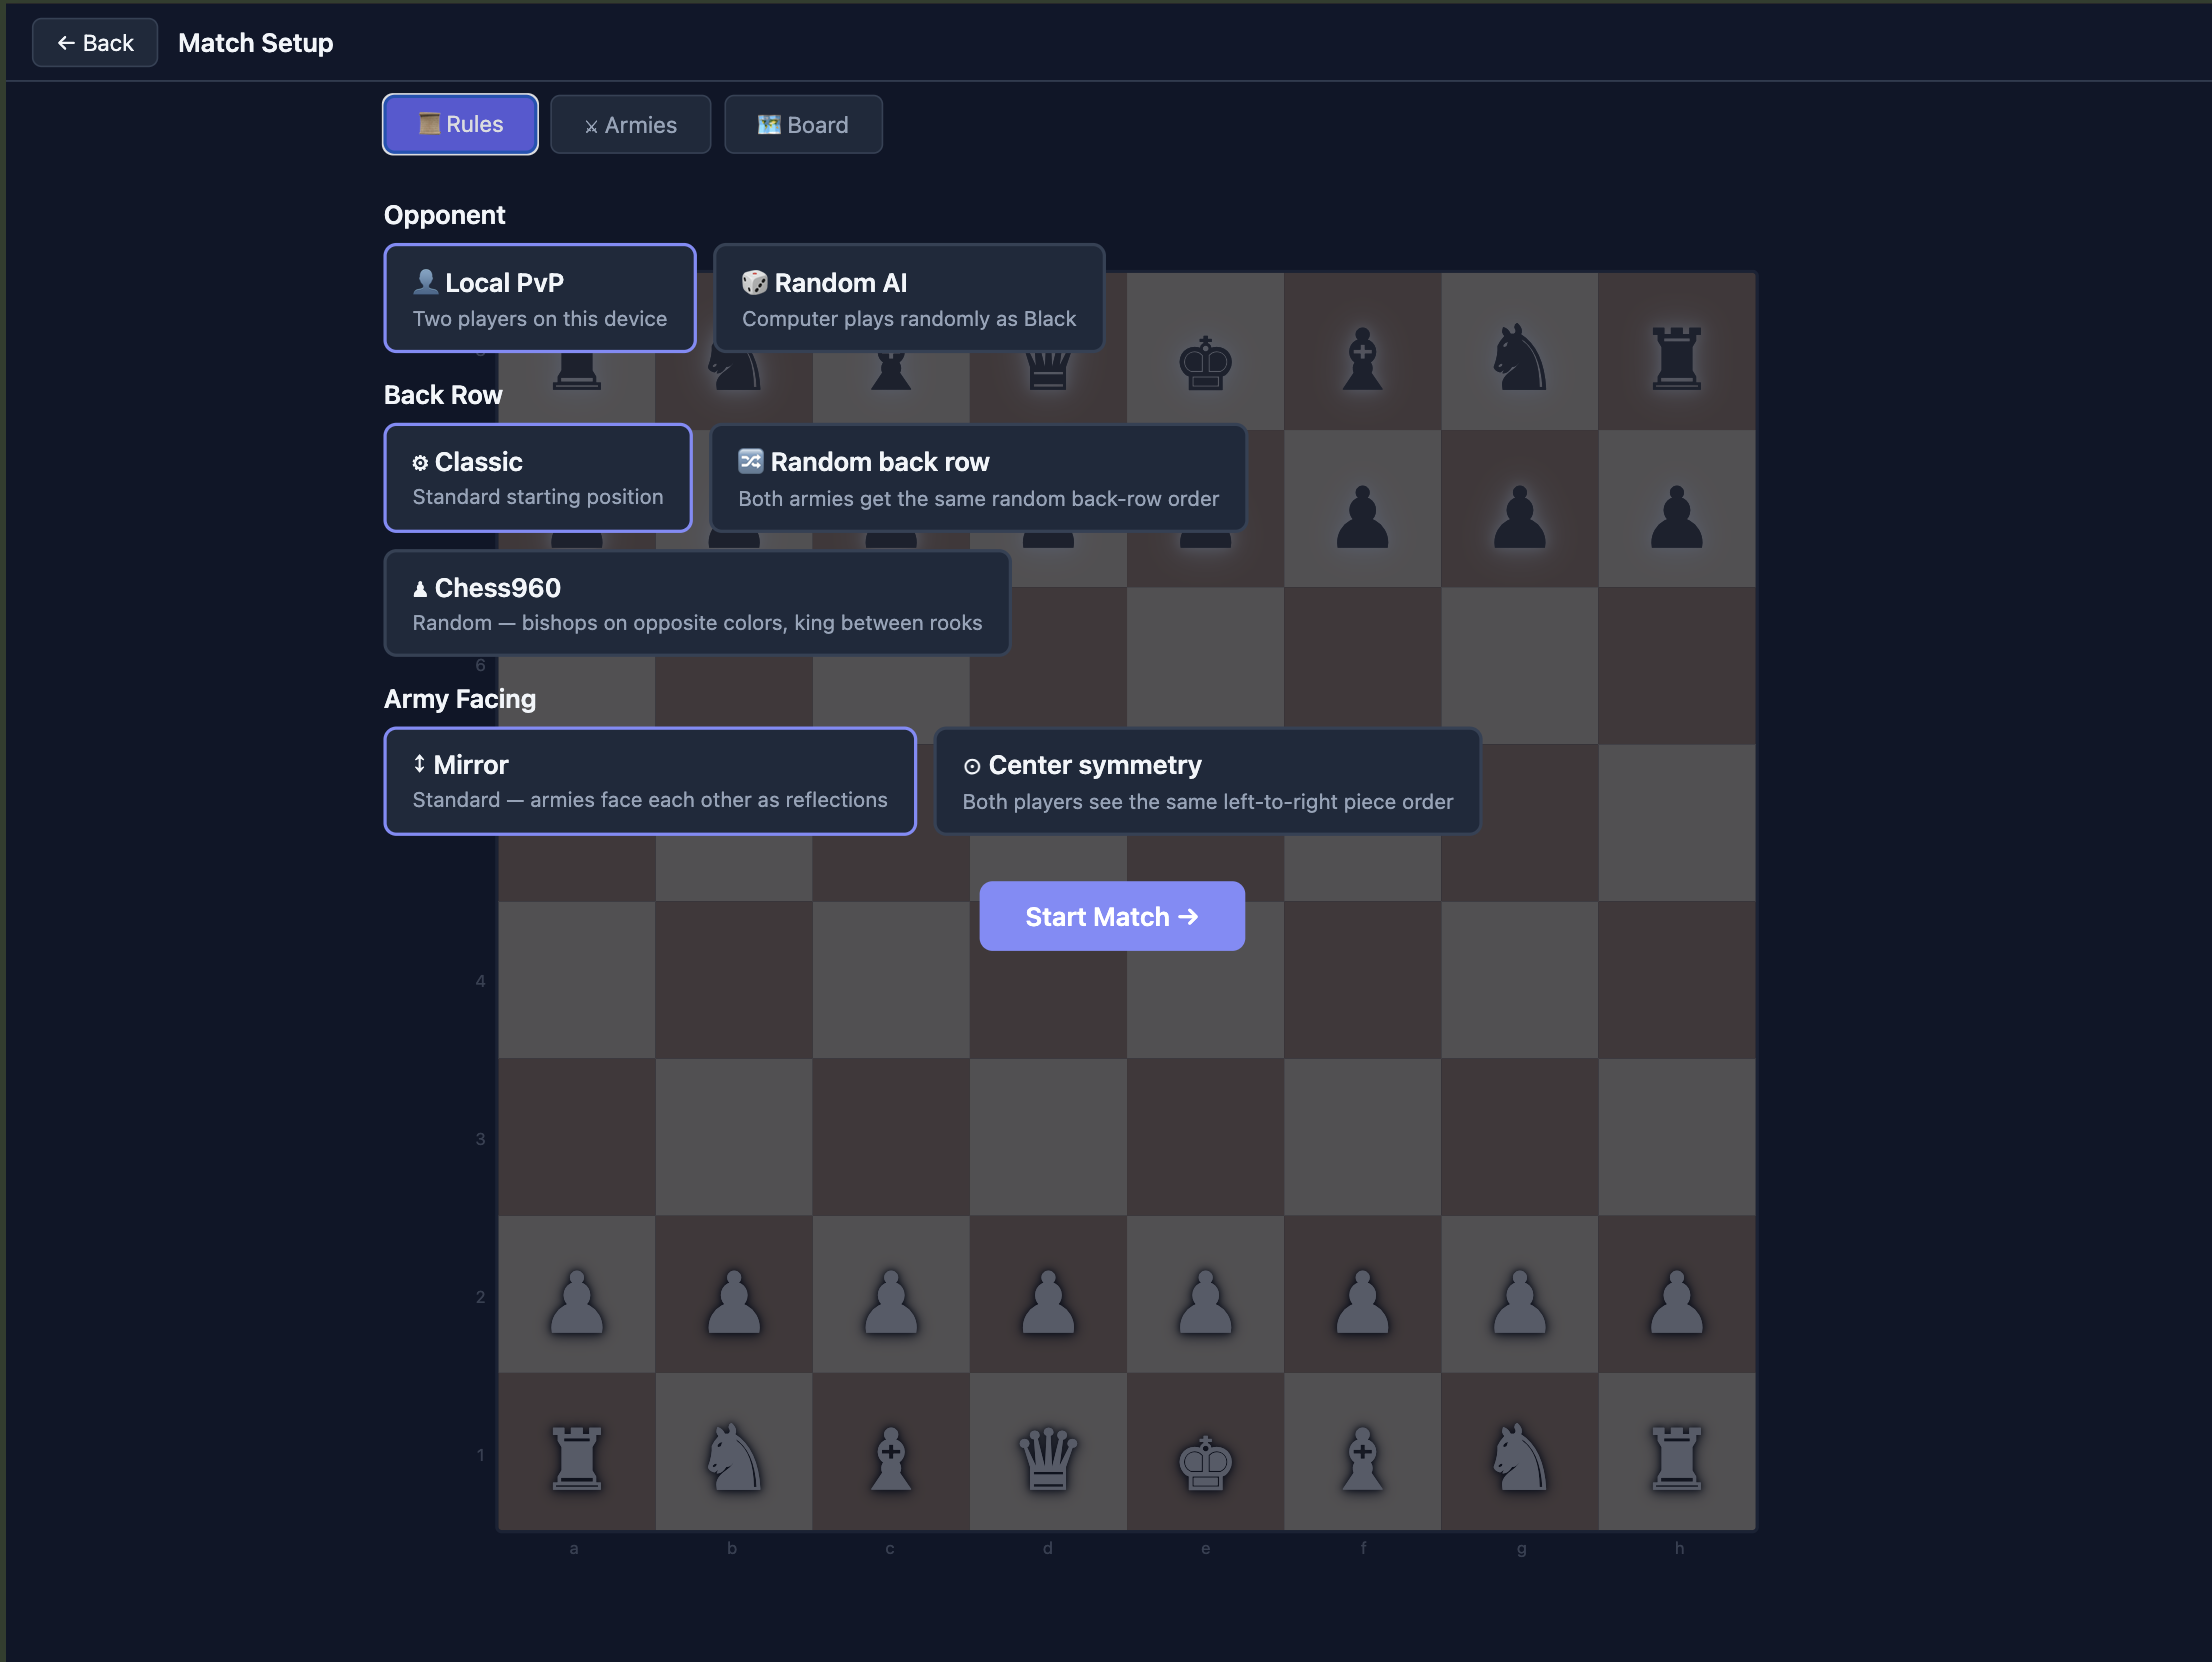The height and width of the screenshot is (1662, 2212).
Task: Click the white rook on a1
Action: (x=577, y=1458)
